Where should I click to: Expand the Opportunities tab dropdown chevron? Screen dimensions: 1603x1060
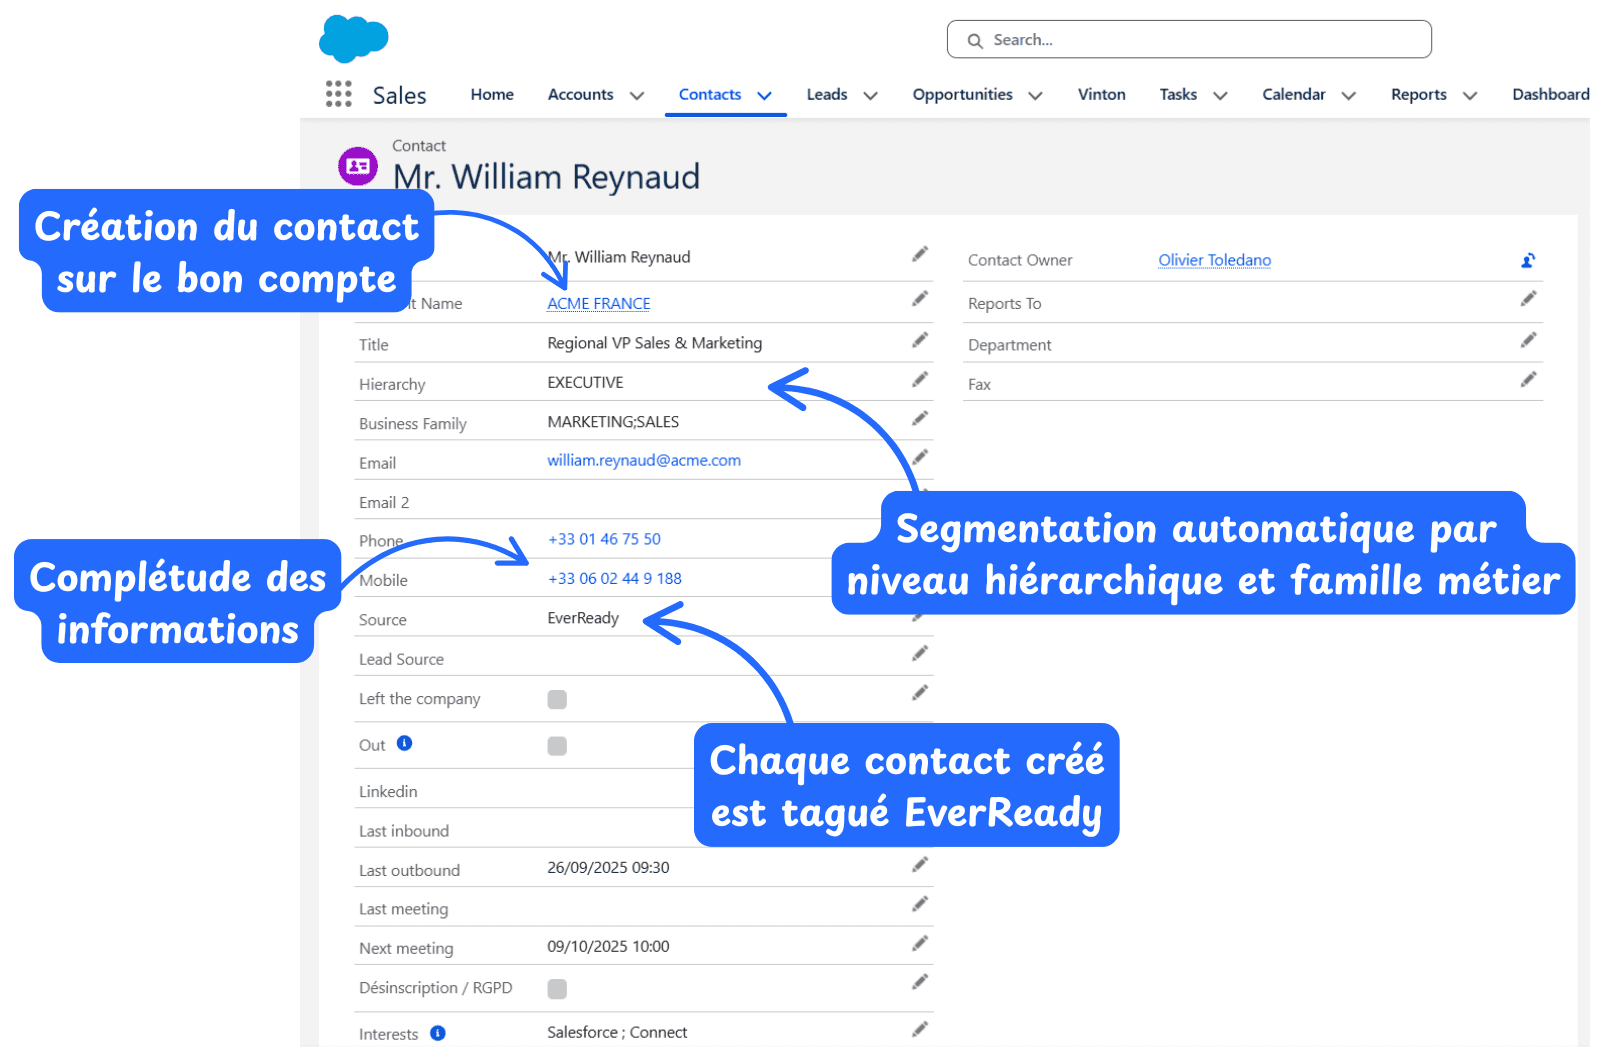[1035, 96]
